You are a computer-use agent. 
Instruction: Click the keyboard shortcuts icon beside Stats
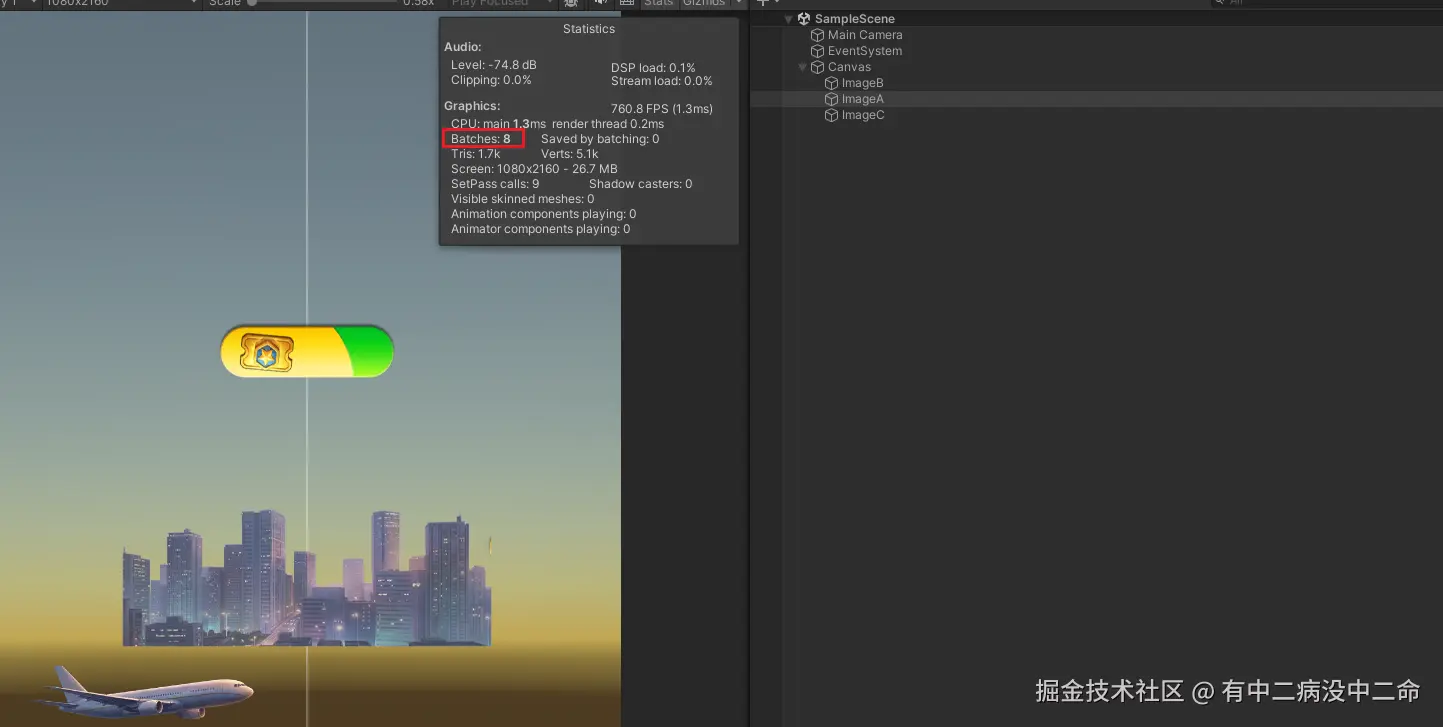(x=627, y=3)
